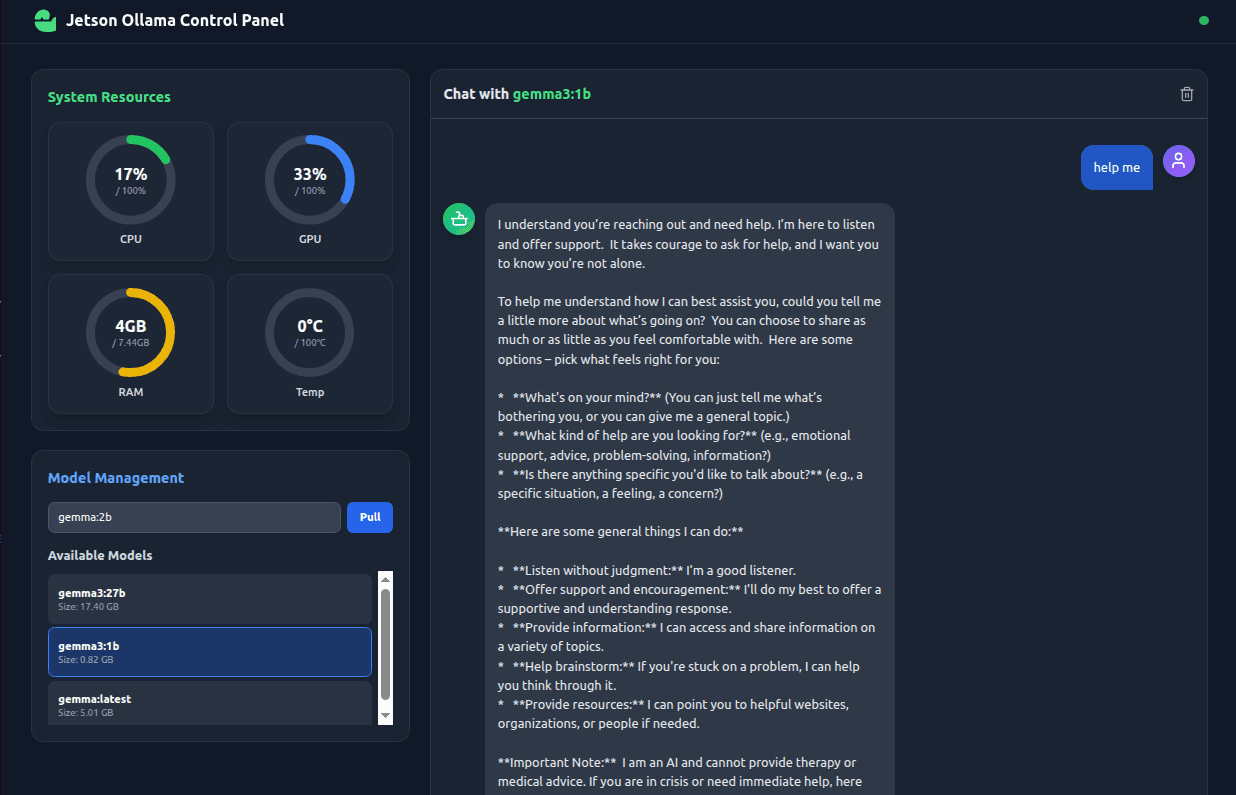This screenshot has height=795, width=1236.
Task: Click the Jetson Ollama Control Panel title
Action: [175, 20]
